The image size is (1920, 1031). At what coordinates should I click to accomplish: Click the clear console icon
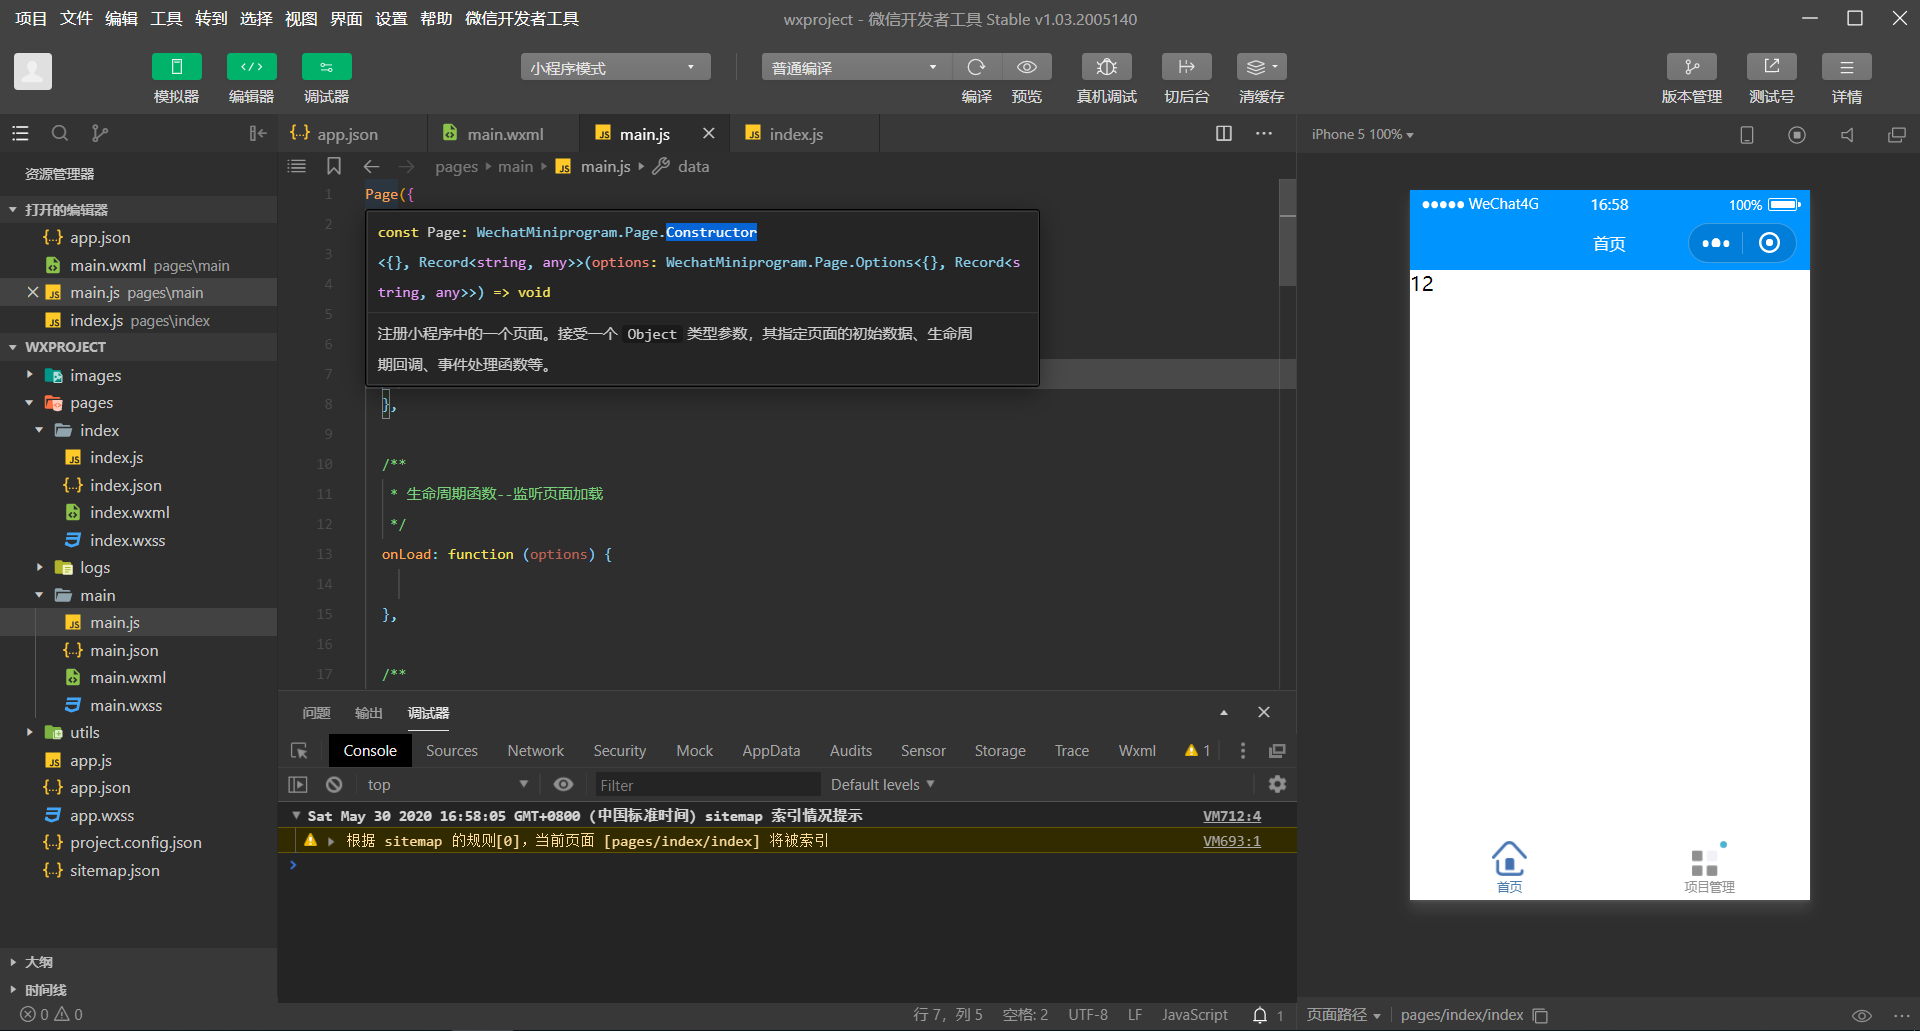334,785
